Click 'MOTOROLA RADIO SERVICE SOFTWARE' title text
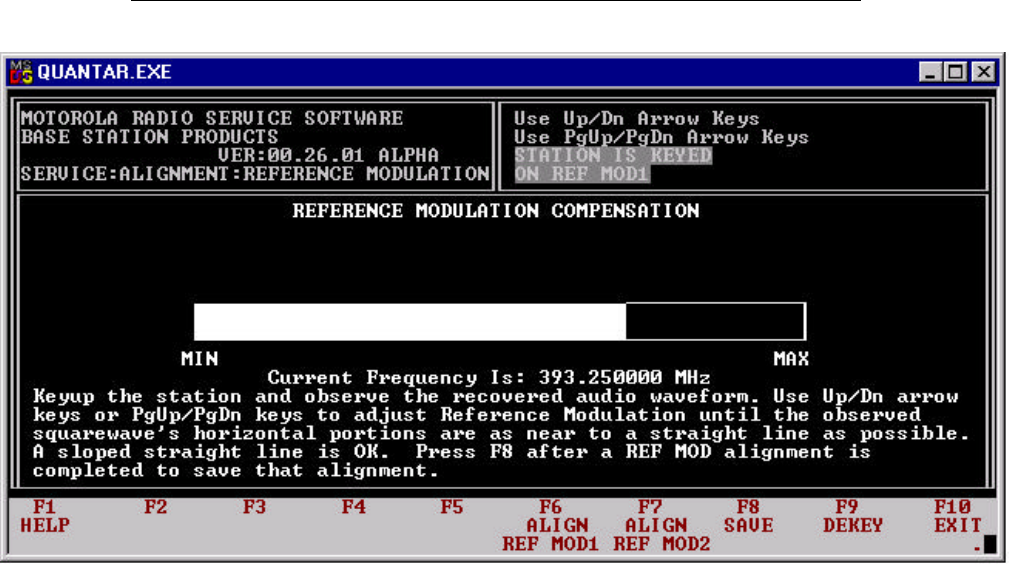The width and height of the screenshot is (1009, 564). tap(212, 118)
